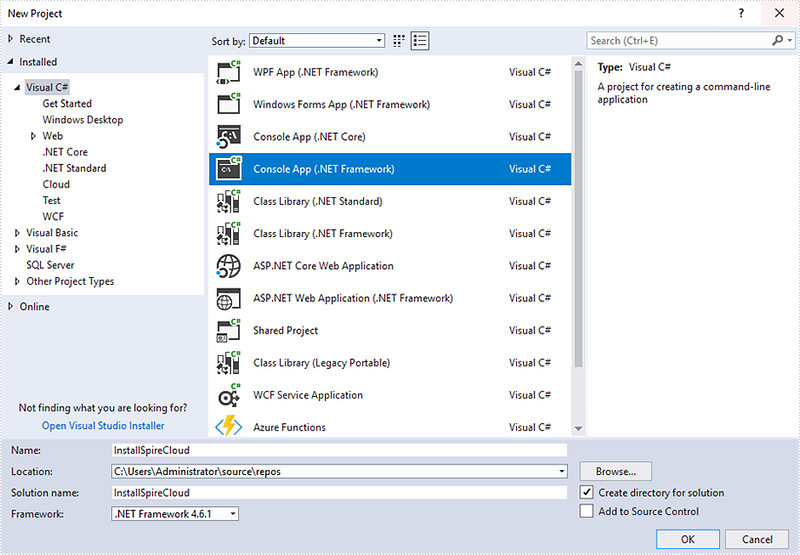Expand the Web tree node
The height and width of the screenshot is (555, 800).
point(33,136)
